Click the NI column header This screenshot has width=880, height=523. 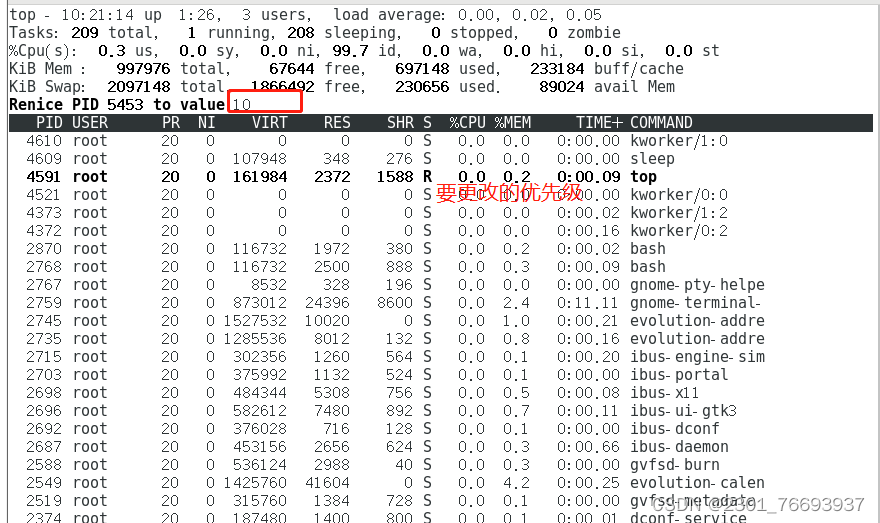(x=207, y=122)
